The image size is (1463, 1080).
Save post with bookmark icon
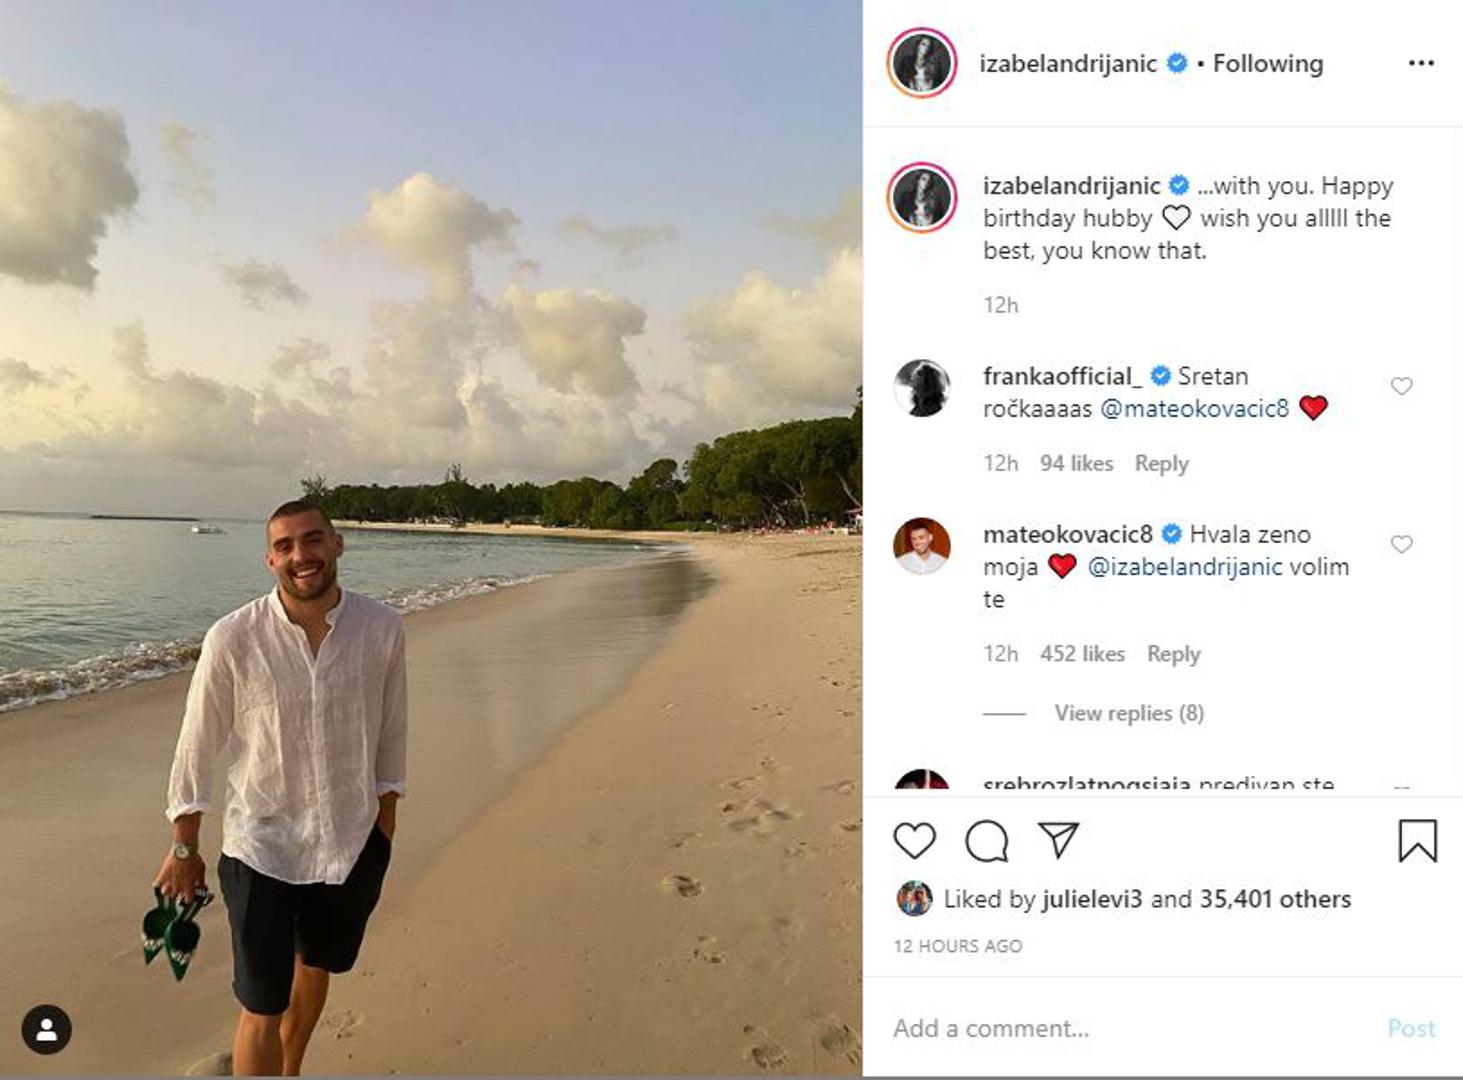1417,841
